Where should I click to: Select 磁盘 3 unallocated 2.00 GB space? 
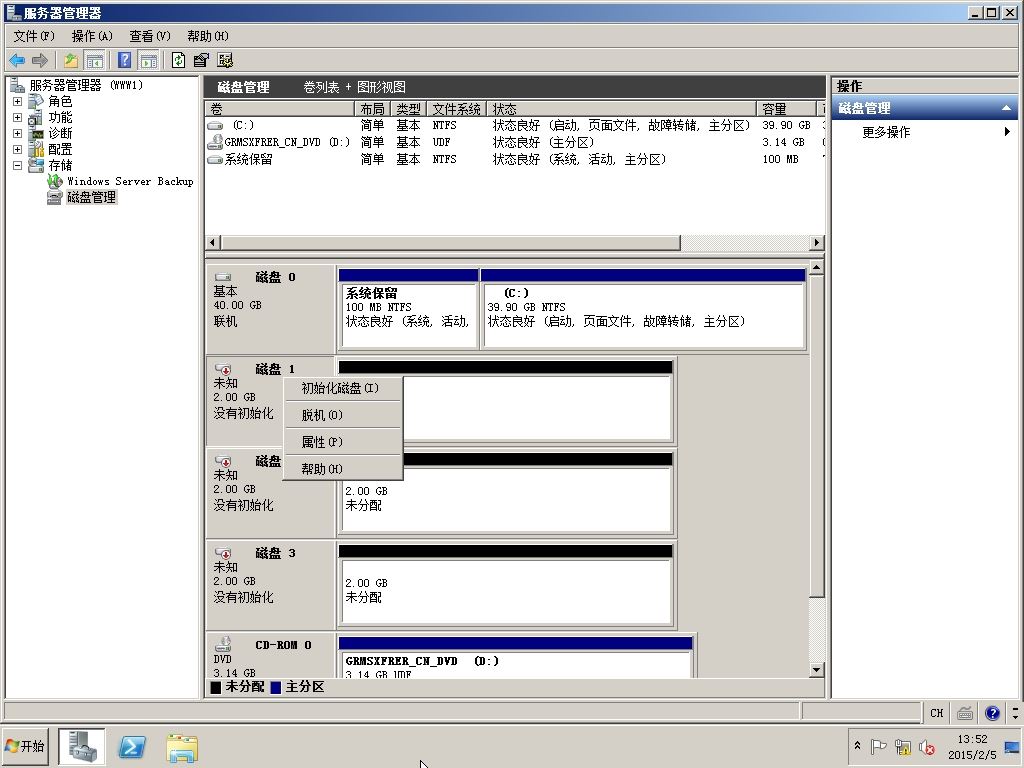(505, 585)
